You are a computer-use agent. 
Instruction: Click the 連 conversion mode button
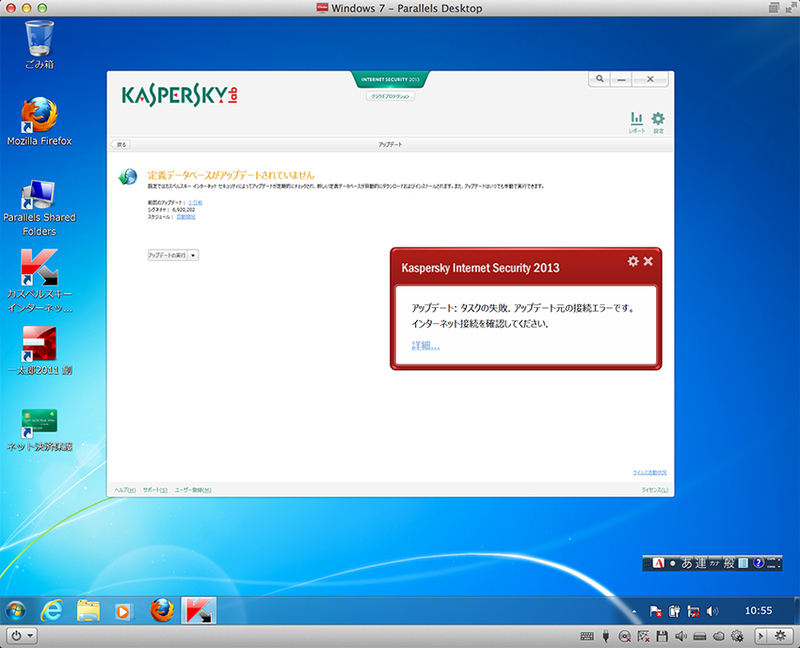701,563
